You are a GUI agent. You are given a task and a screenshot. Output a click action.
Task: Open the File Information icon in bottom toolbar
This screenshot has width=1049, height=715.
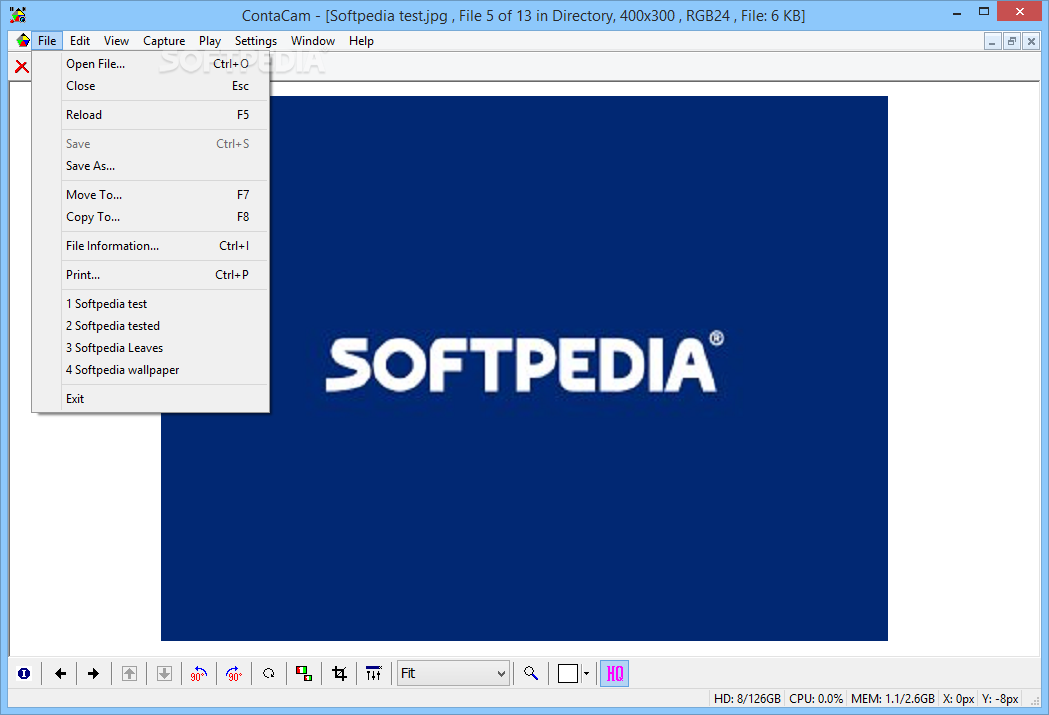[24, 674]
